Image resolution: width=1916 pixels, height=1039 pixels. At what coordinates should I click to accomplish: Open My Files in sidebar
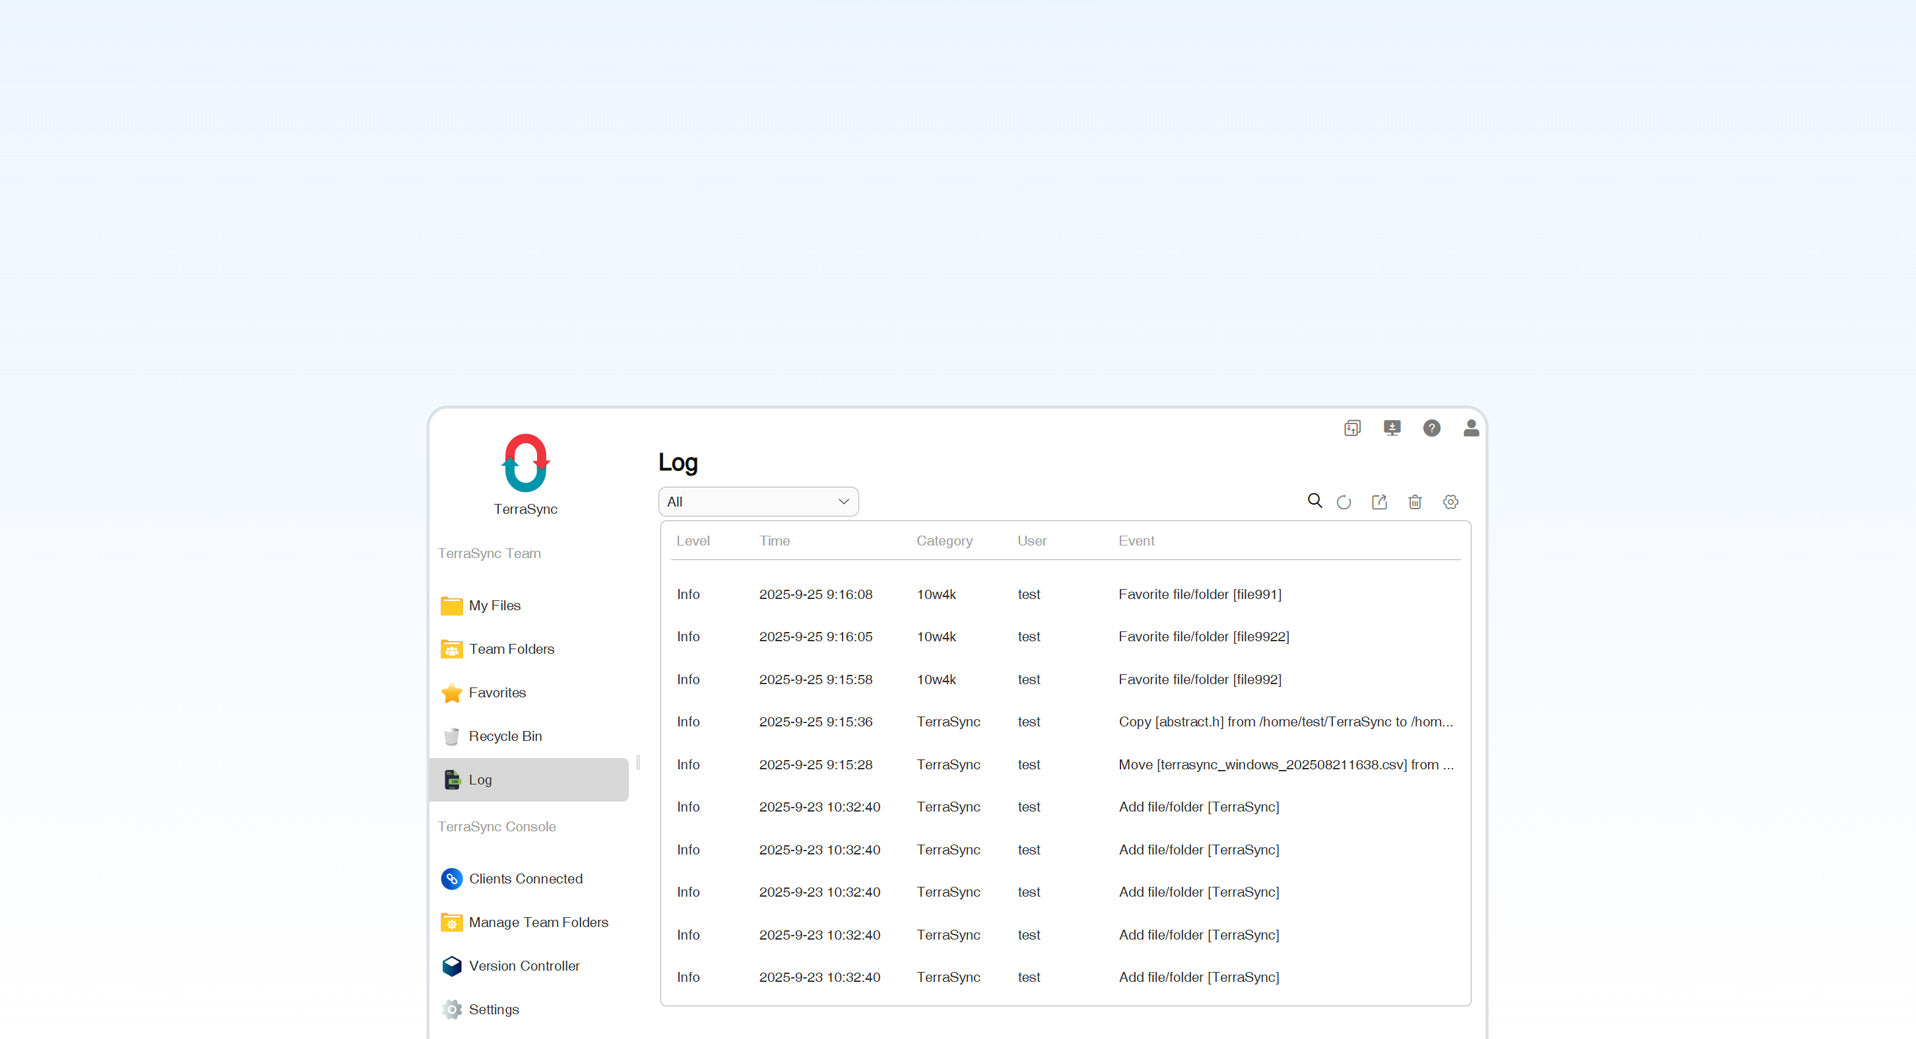(494, 606)
